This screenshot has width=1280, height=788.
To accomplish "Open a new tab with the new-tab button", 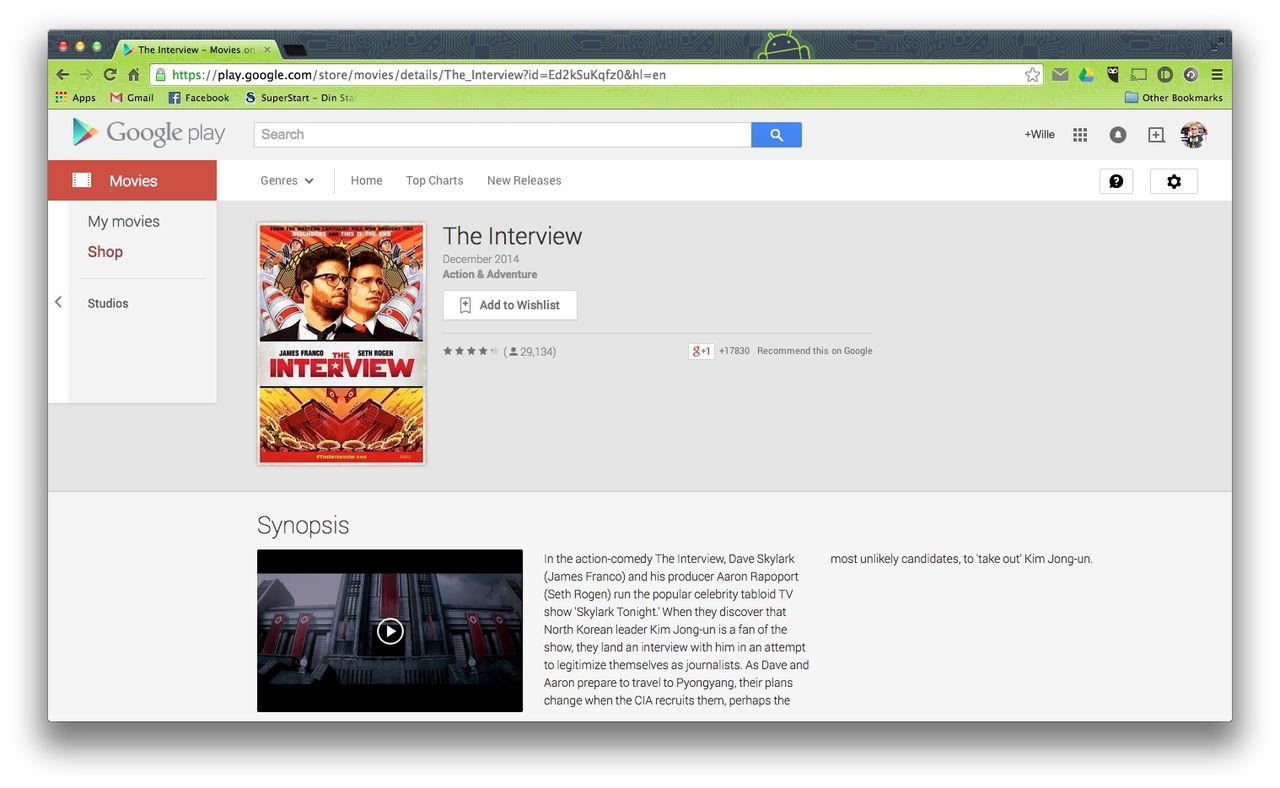I will pos(294,50).
